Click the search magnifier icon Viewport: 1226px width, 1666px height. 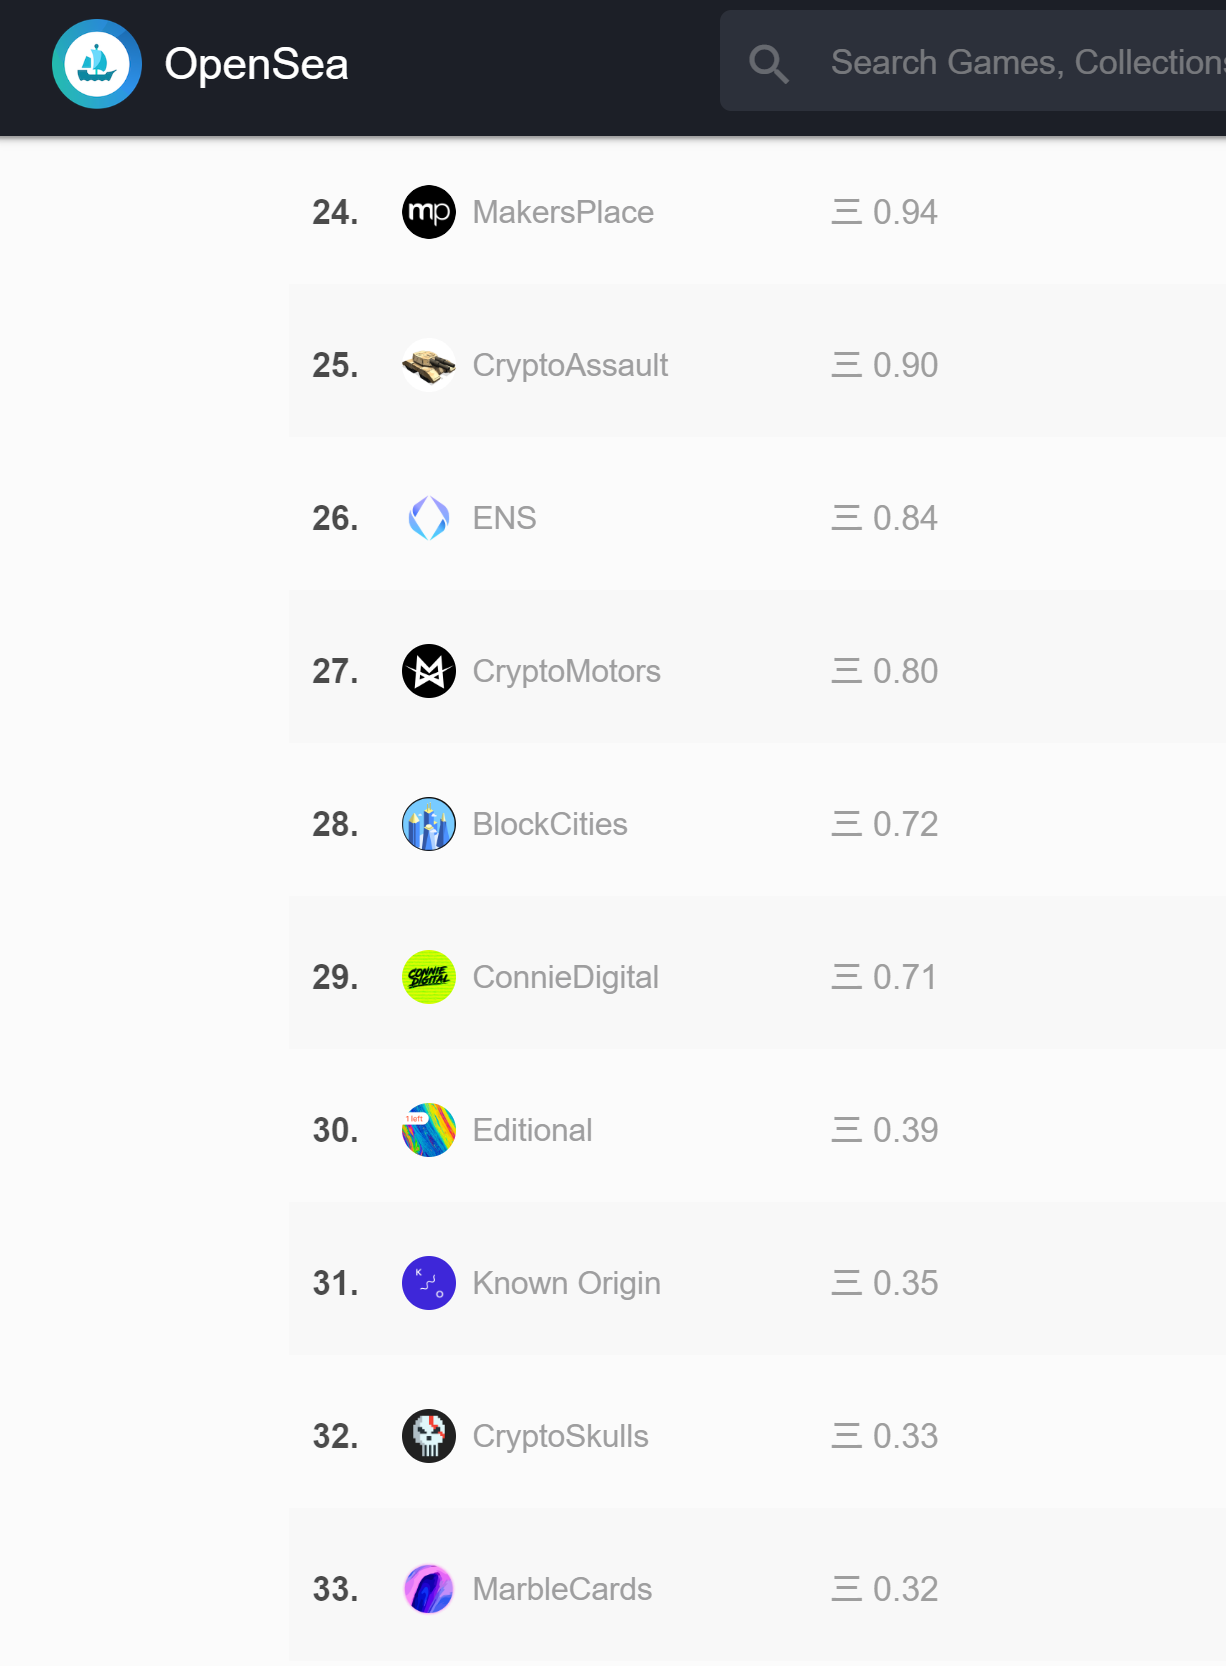(769, 64)
